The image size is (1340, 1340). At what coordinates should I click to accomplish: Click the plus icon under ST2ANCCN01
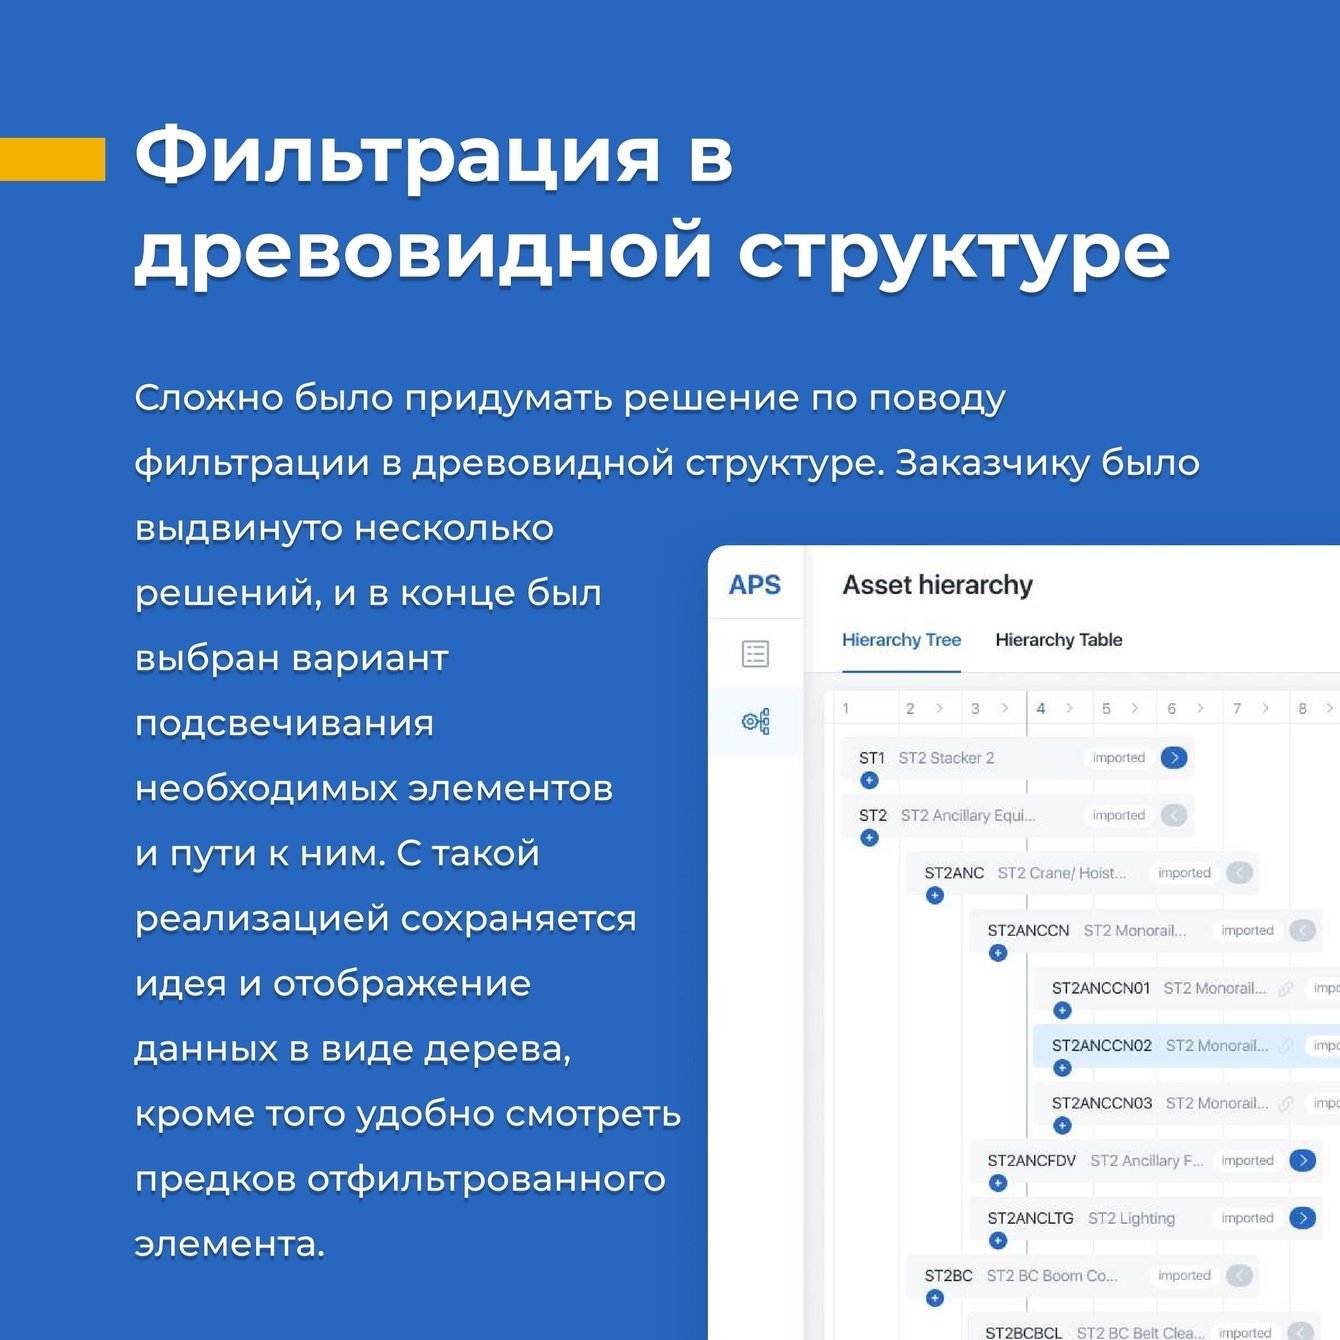coord(1062,1010)
